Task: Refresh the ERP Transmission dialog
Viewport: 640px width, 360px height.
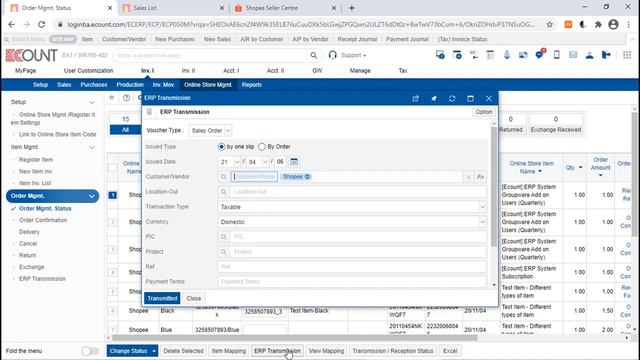Action: click(452, 98)
